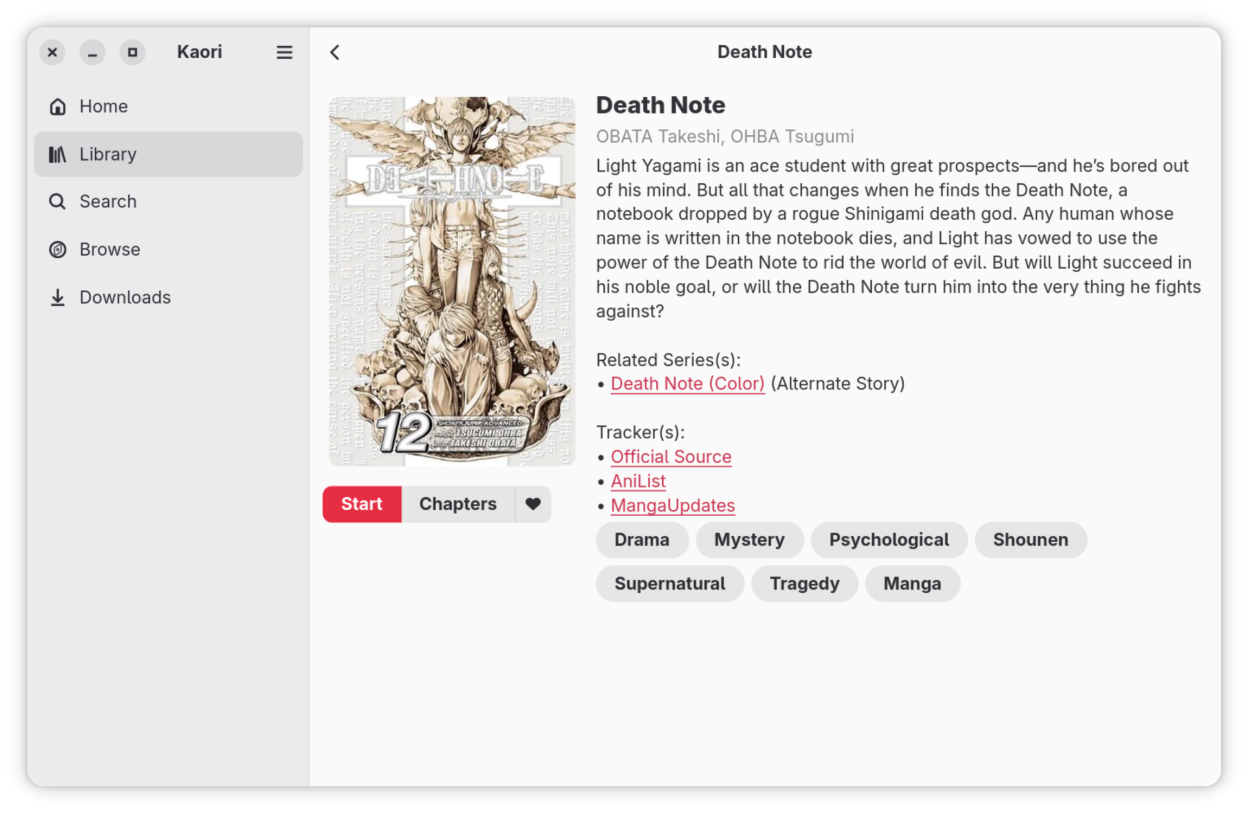Screen dimensions: 1248x813
Task: Go back using the header arrow
Action: tap(335, 52)
